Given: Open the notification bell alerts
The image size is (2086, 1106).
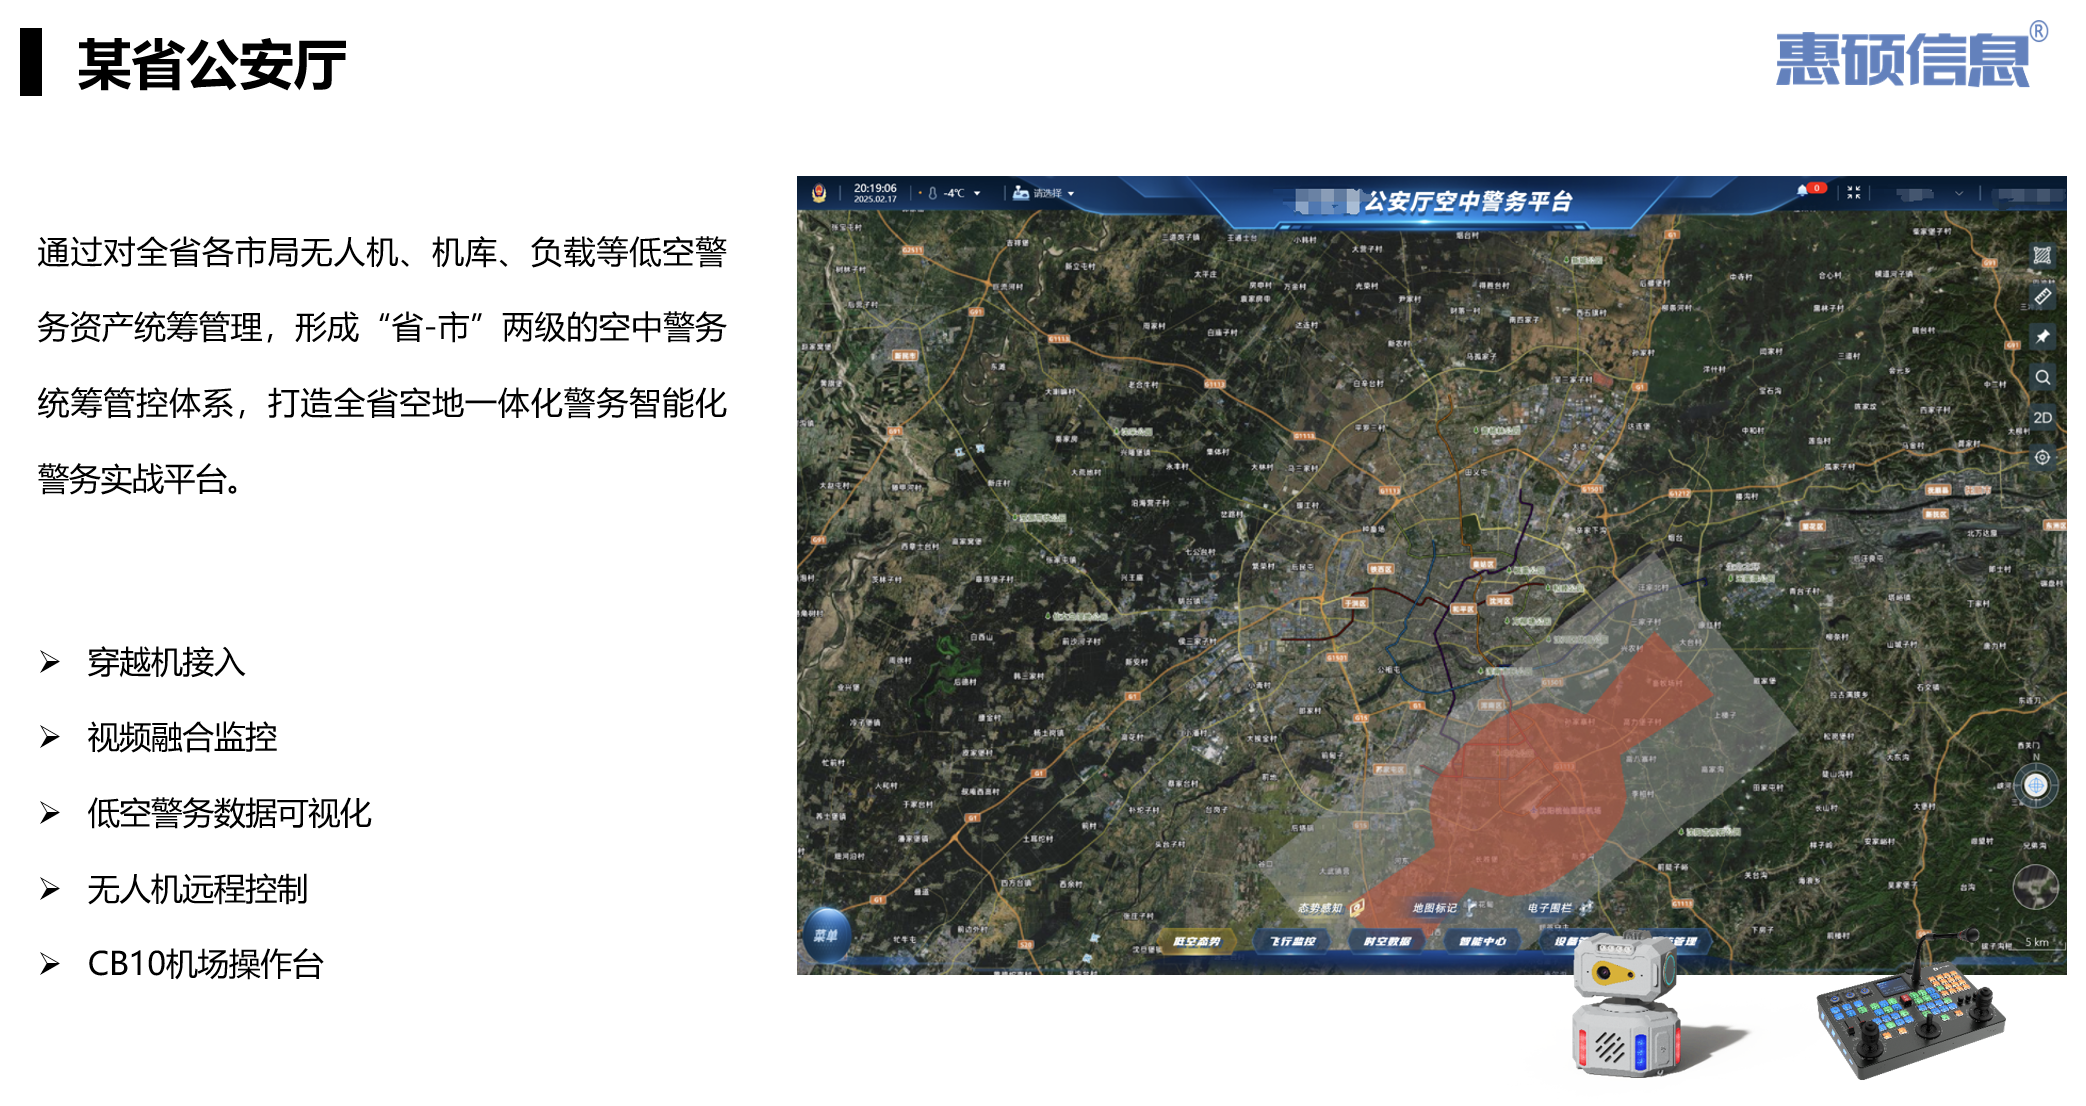Looking at the screenshot, I should tap(1802, 190).
